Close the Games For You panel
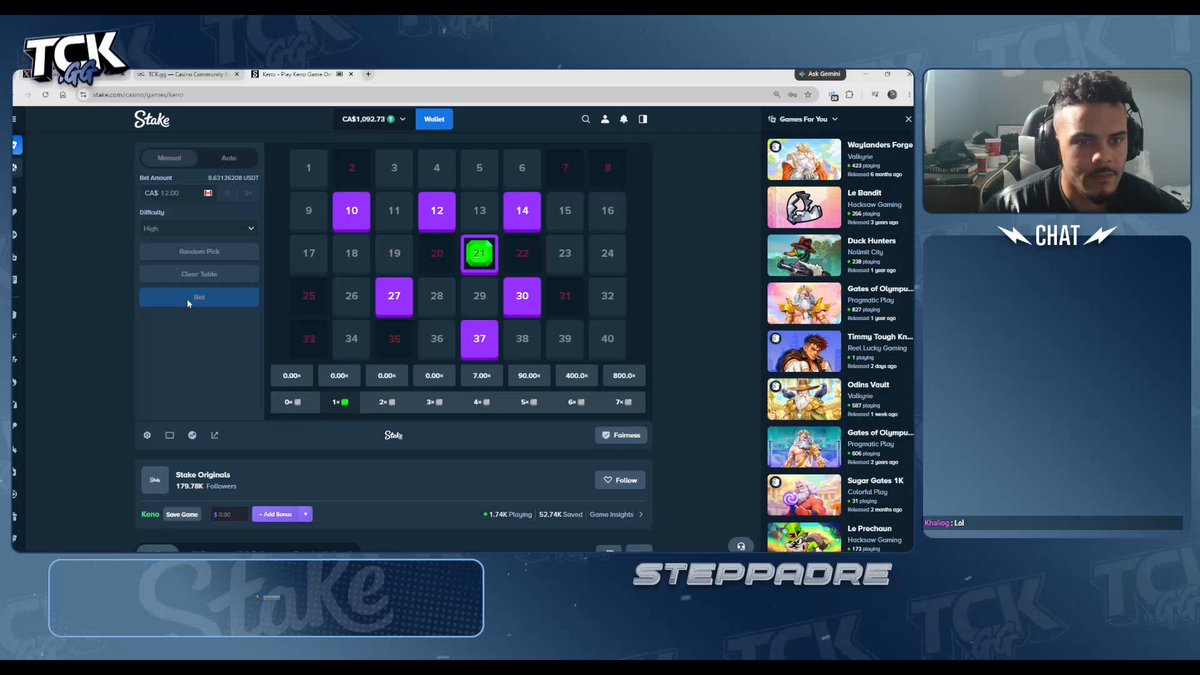 908,119
